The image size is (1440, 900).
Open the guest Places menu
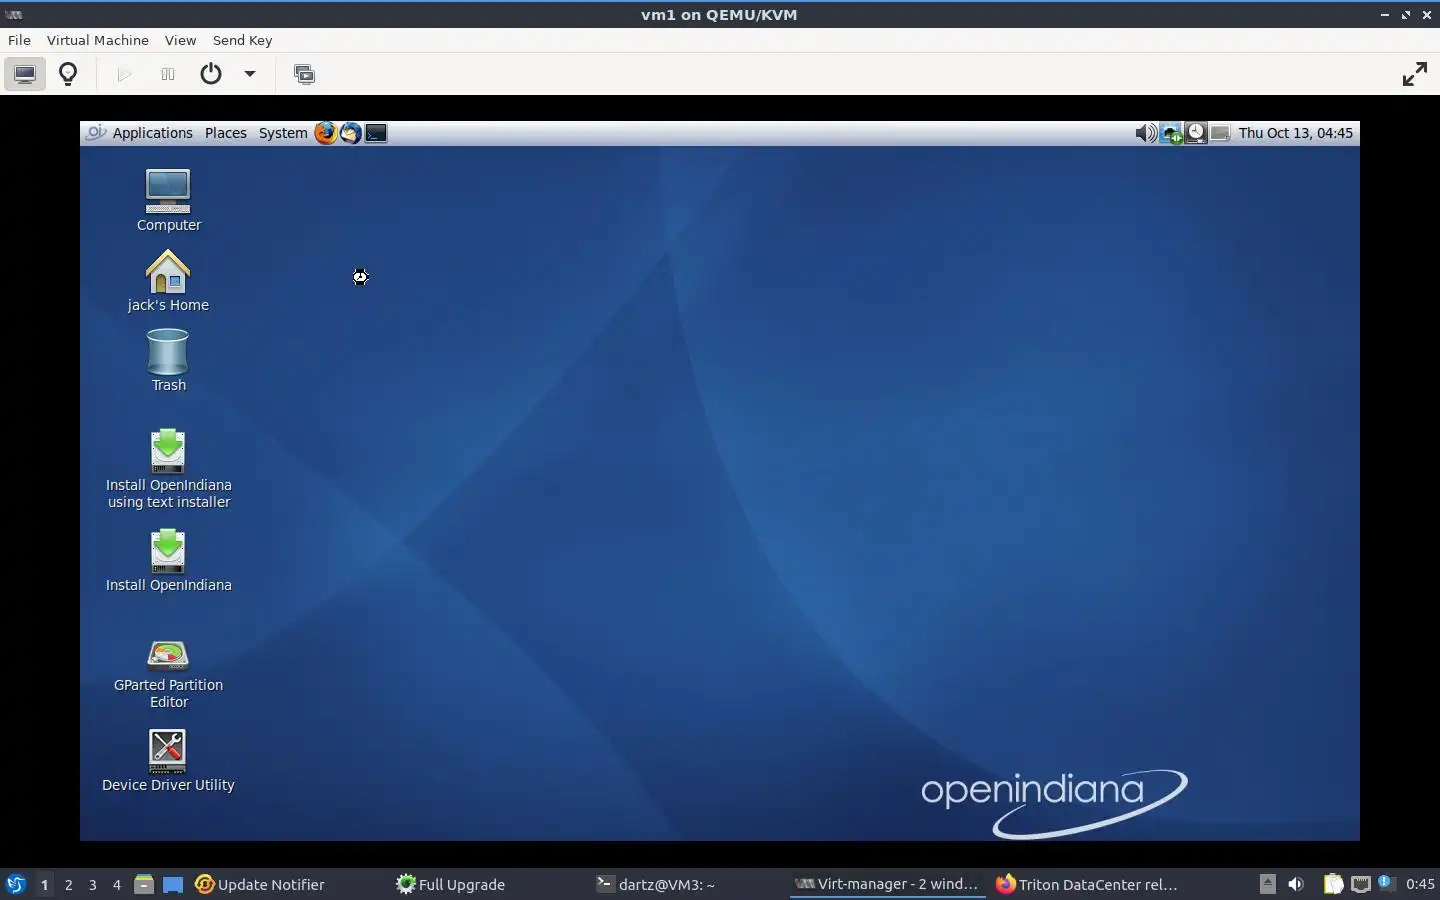[226, 133]
